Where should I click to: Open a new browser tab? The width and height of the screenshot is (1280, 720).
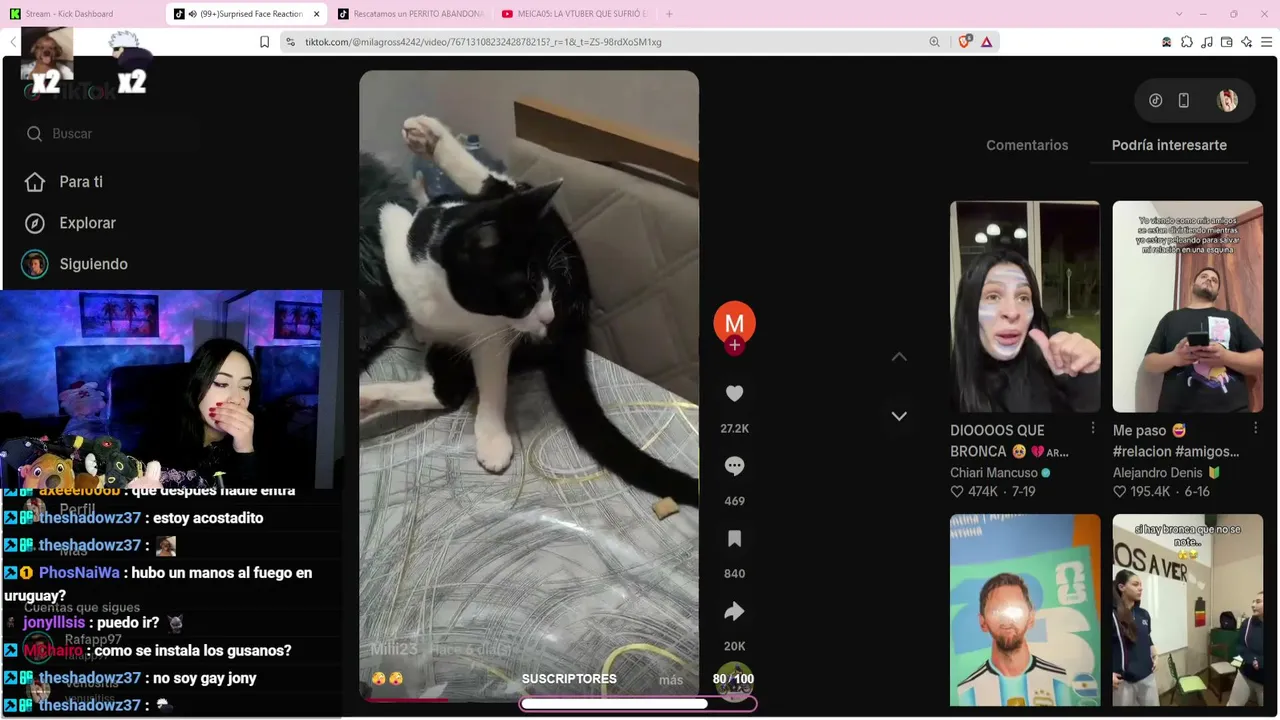click(669, 14)
